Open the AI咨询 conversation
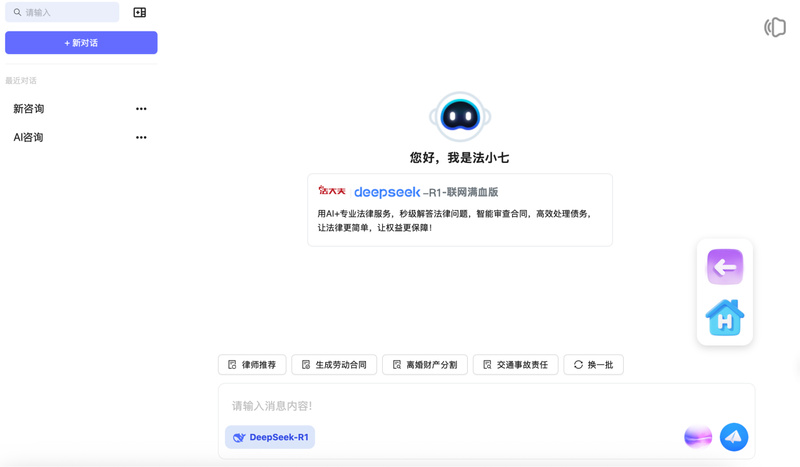The image size is (800, 467). 28,137
